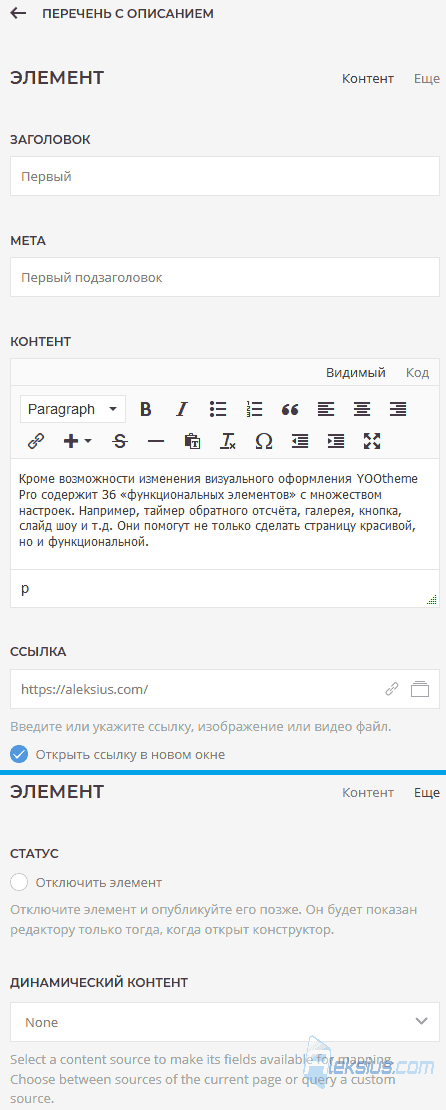The image size is (446, 1110).
Task: Open the media library icon in Ссылка field
Action: tap(421, 689)
